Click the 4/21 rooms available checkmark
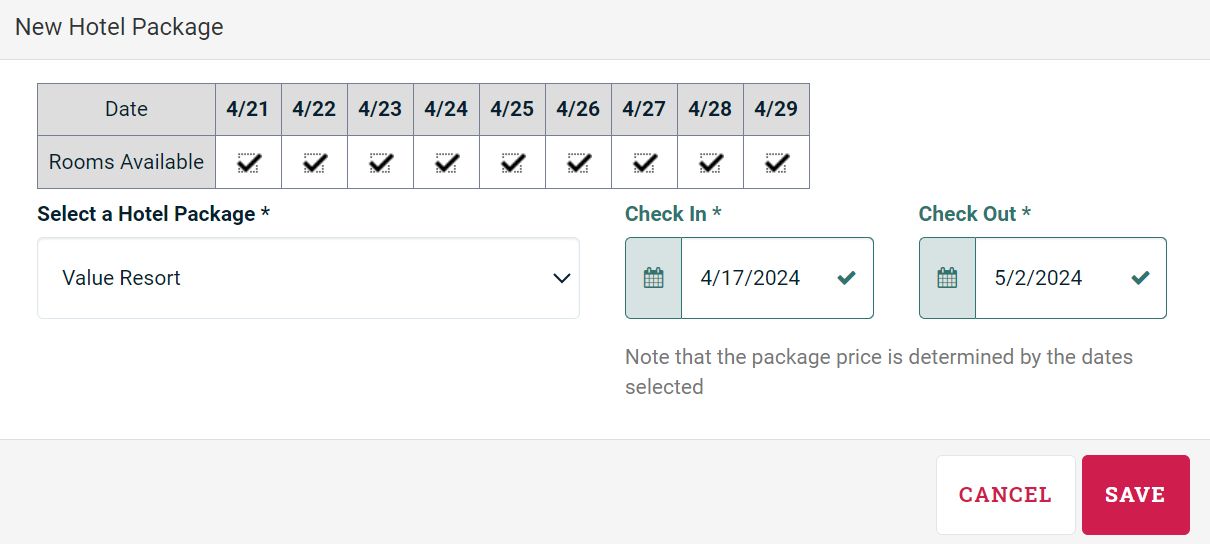 [249, 162]
